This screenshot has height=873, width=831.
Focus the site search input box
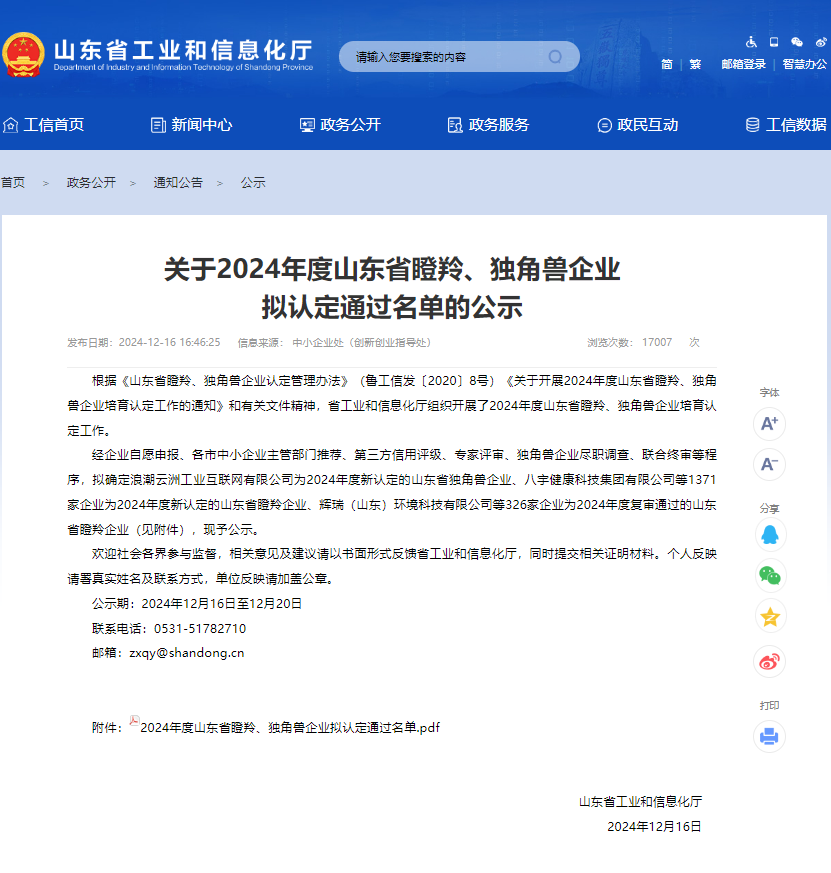(x=445, y=57)
